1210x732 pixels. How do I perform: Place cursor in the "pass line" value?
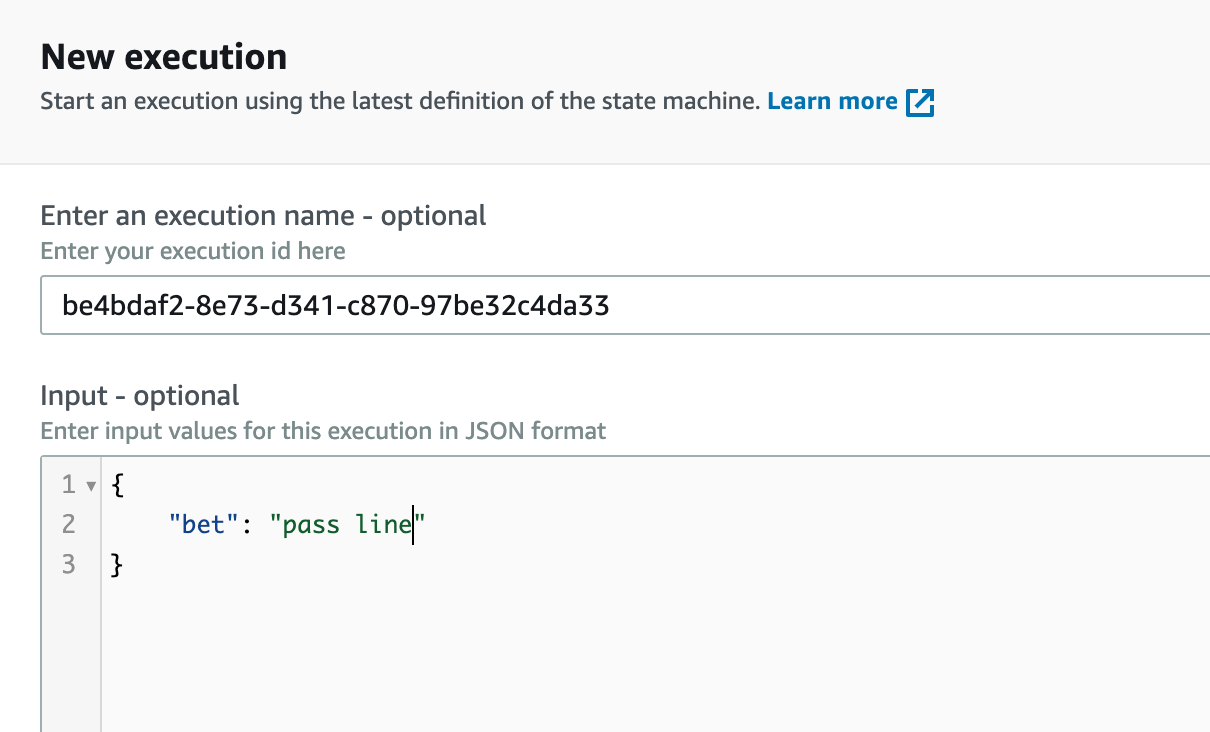[348, 524]
